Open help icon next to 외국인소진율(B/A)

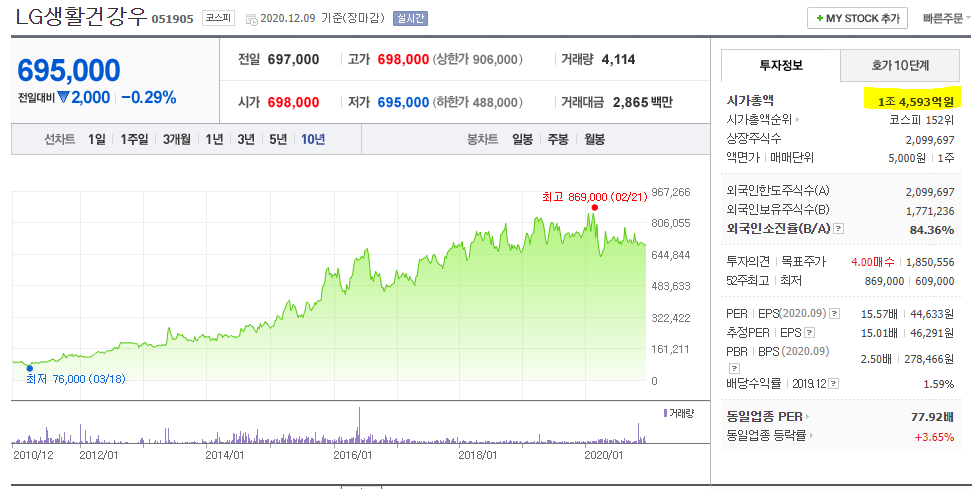[839, 229]
